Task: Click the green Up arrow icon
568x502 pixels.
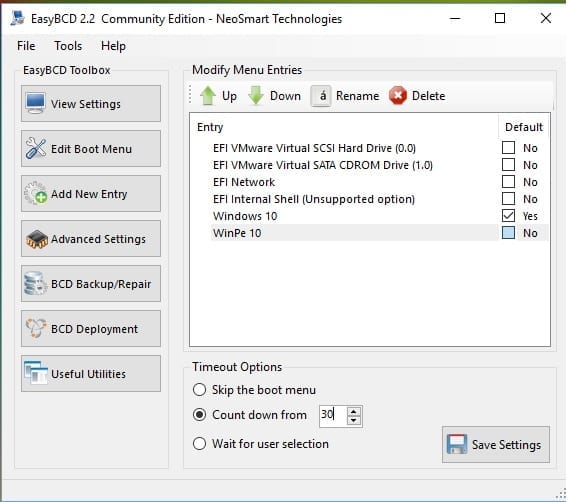Action: tap(208, 96)
